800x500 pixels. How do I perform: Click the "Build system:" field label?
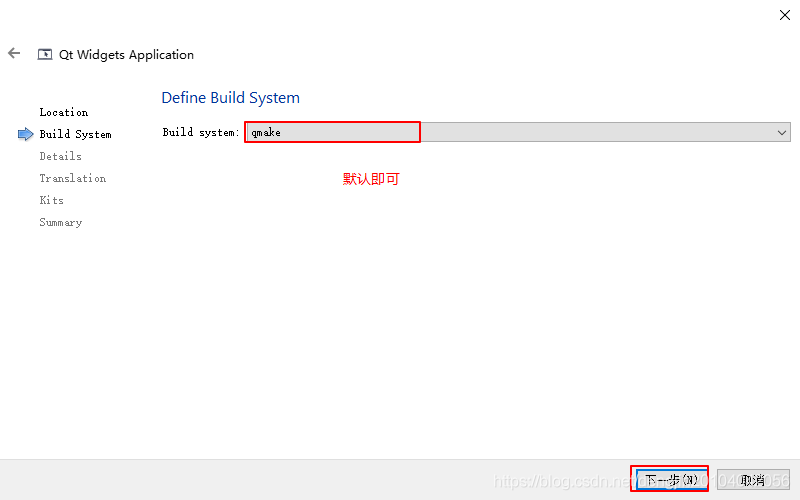(201, 133)
